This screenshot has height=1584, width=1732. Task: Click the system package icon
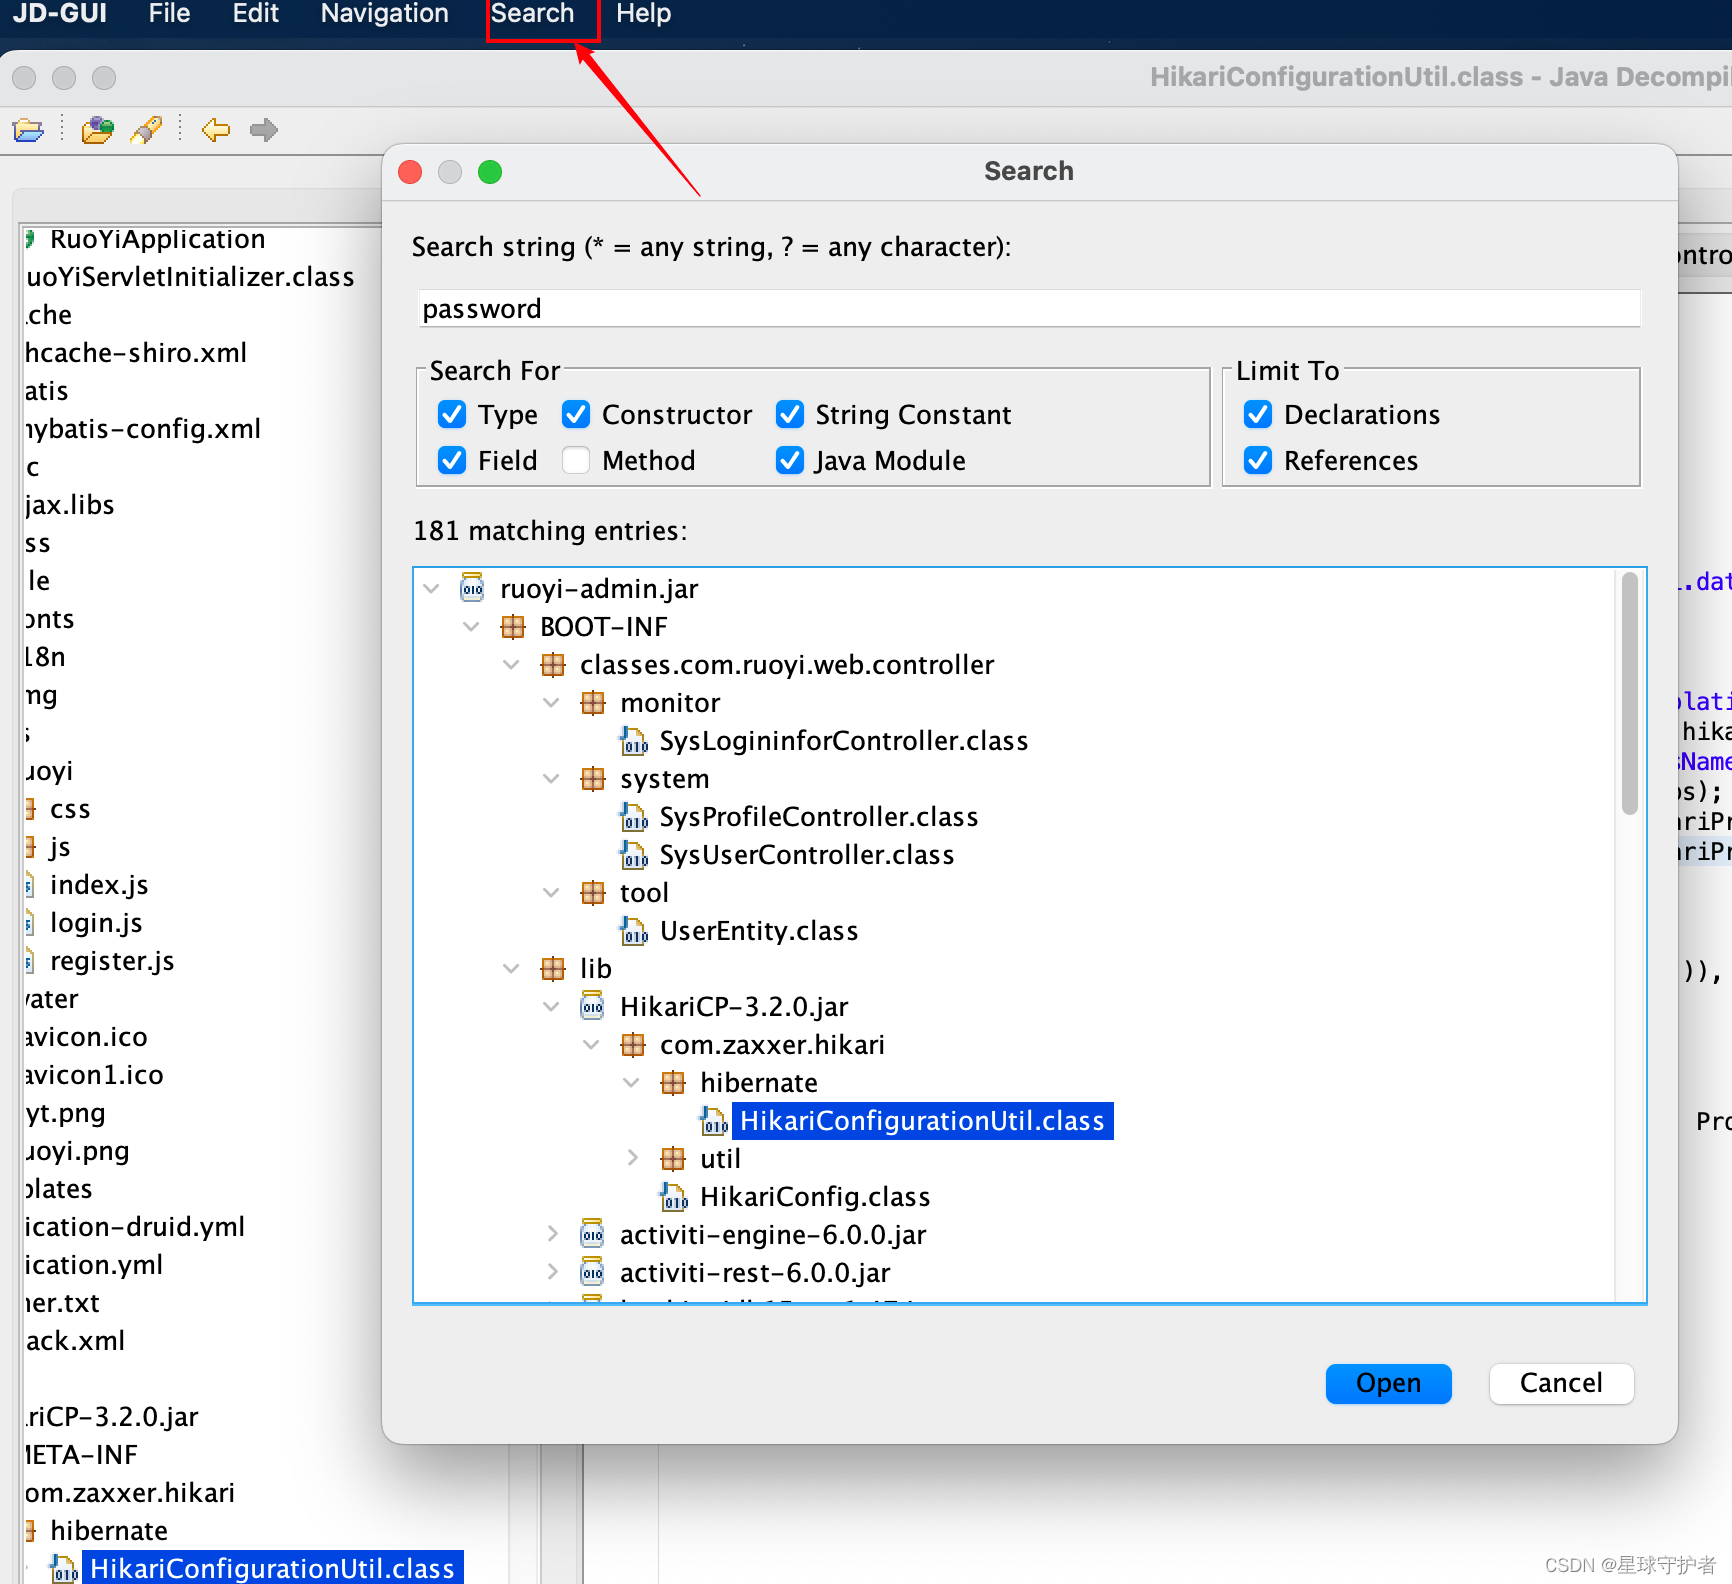592,779
